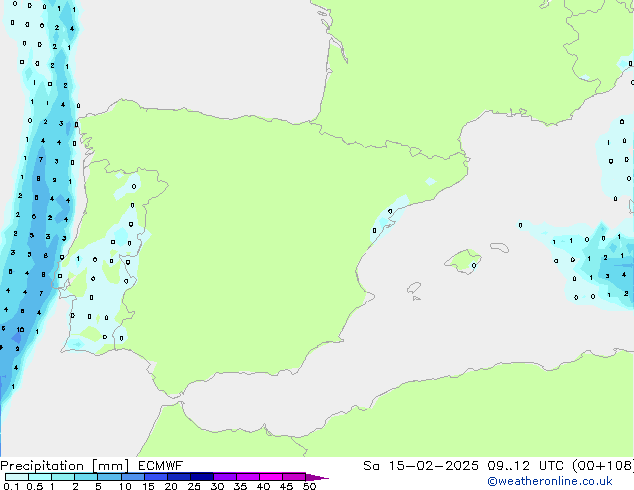Click the 2 to 5 mm legend swatch
This screenshot has height=490, width=634.
point(86,477)
